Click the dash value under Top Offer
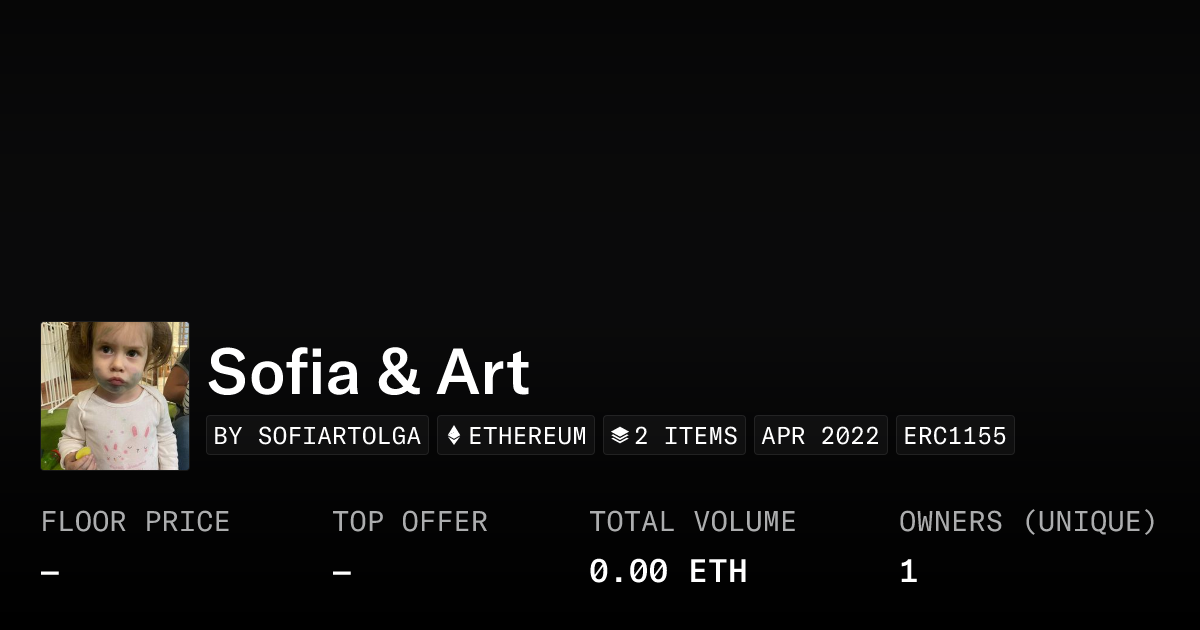This screenshot has height=630, width=1200. pos(341,572)
